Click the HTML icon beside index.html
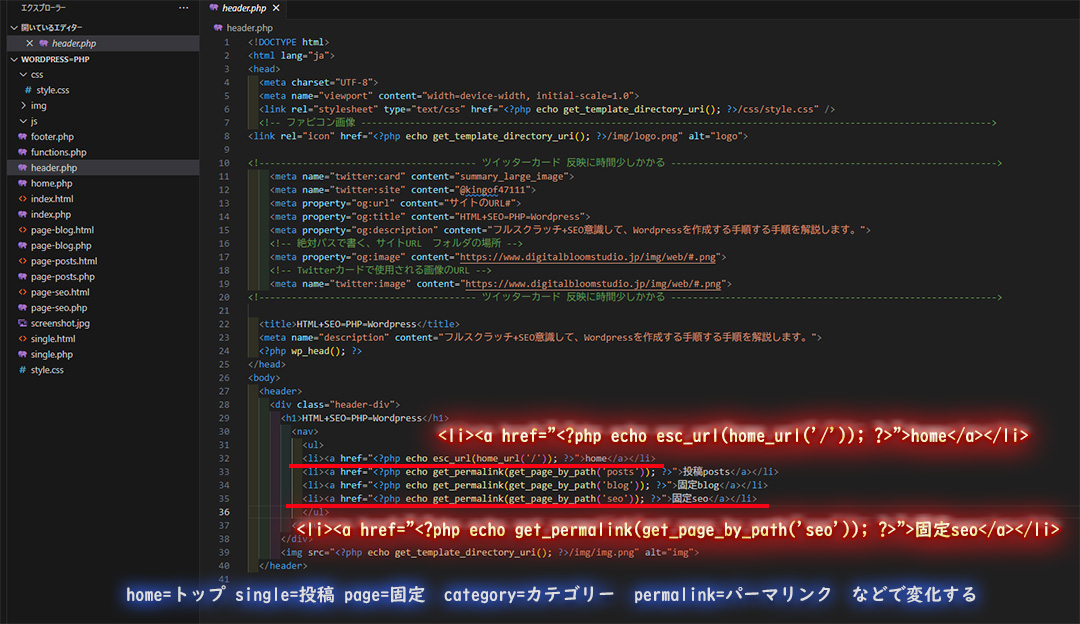 pos(23,199)
